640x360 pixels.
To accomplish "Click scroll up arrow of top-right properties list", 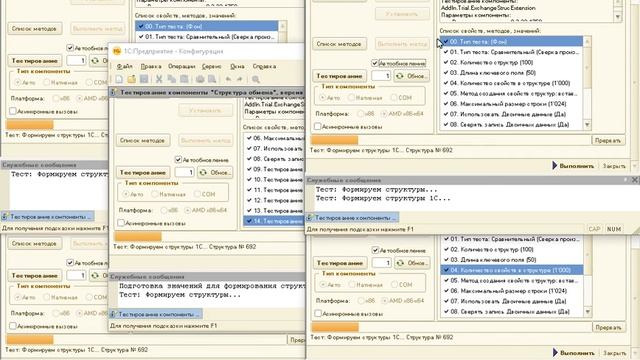I will click(x=587, y=41).
